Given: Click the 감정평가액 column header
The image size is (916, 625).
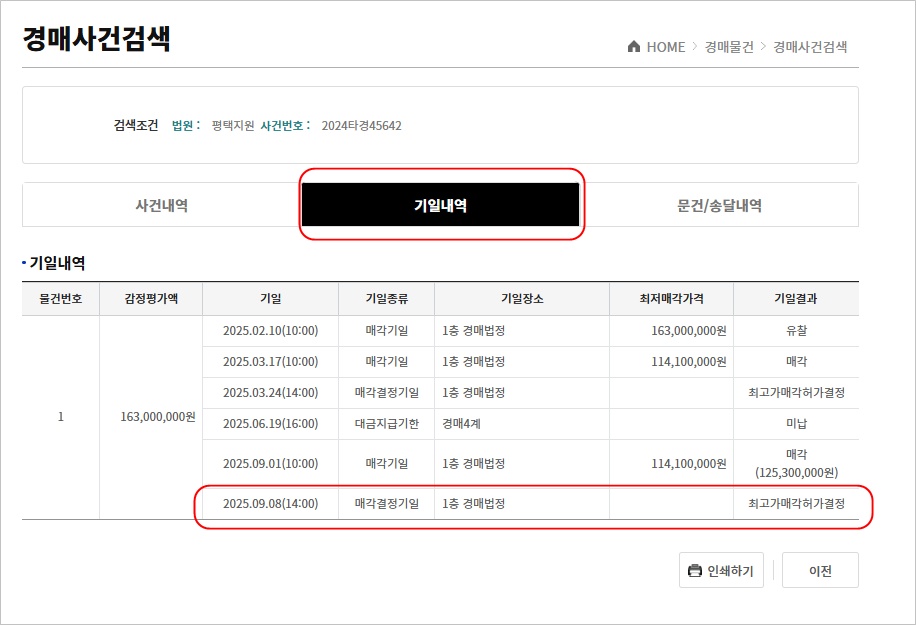Looking at the screenshot, I should (x=151, y=299).
